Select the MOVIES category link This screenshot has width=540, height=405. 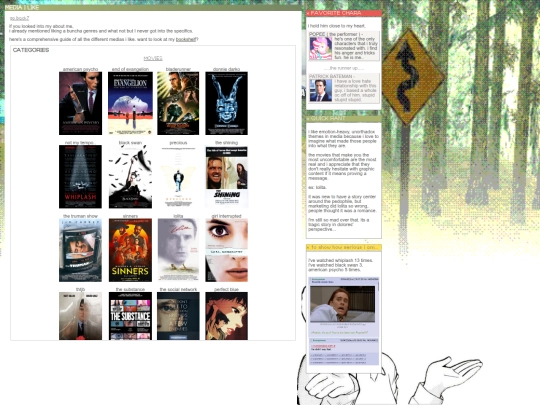[153, 59]
